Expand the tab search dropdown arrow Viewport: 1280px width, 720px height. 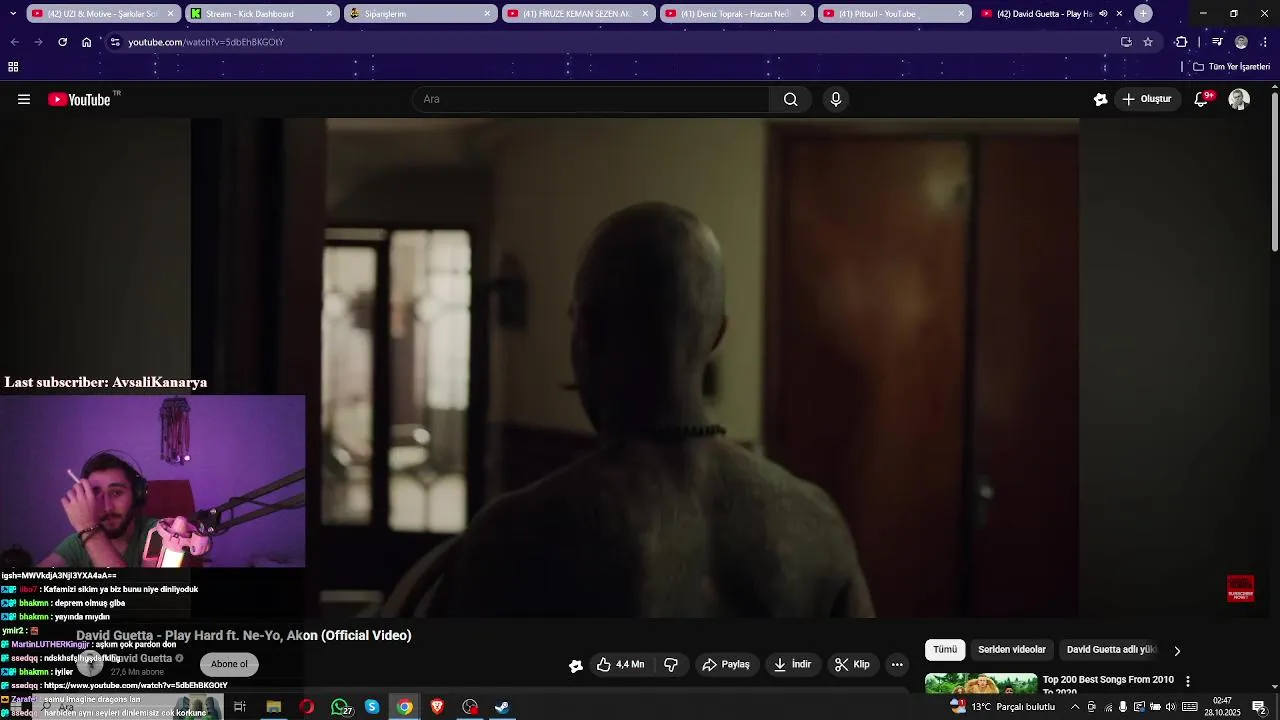coord(12,14)
